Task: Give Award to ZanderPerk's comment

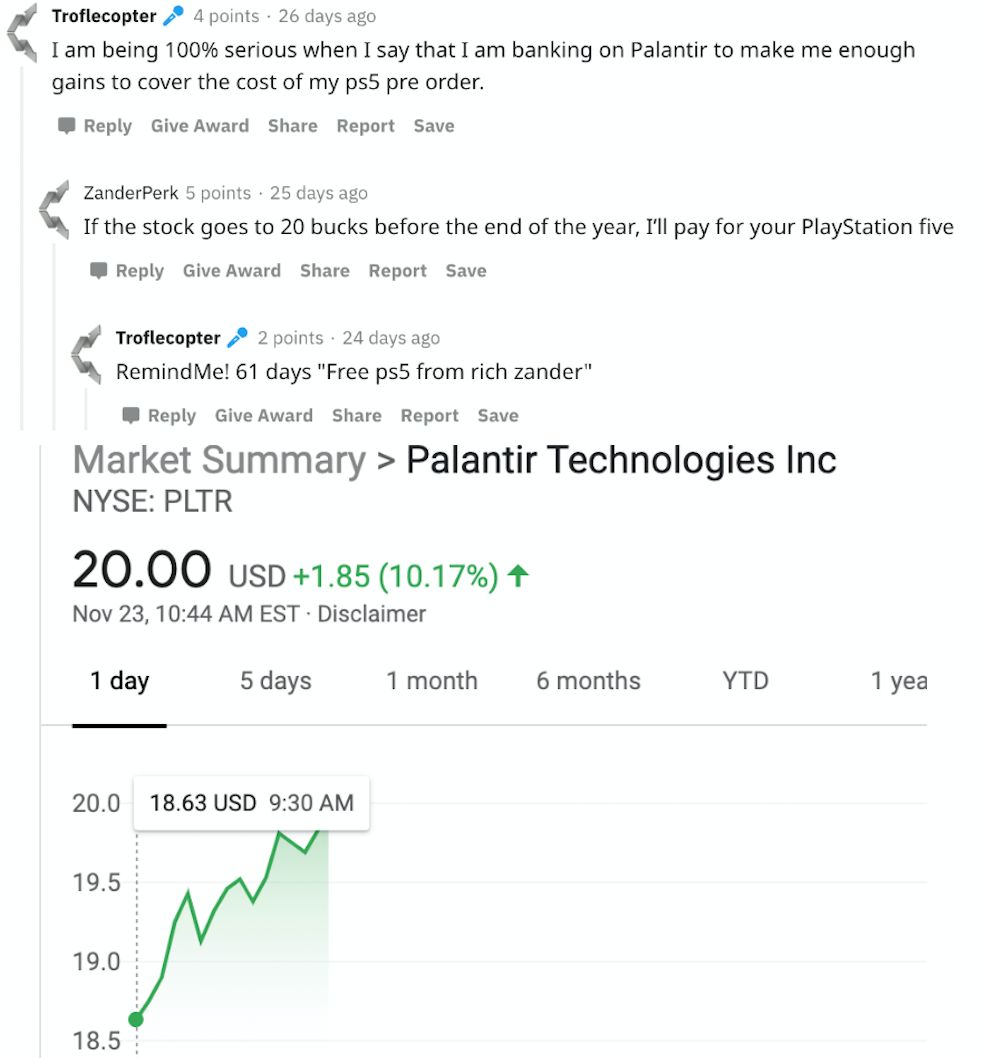Action: point(231,271)
